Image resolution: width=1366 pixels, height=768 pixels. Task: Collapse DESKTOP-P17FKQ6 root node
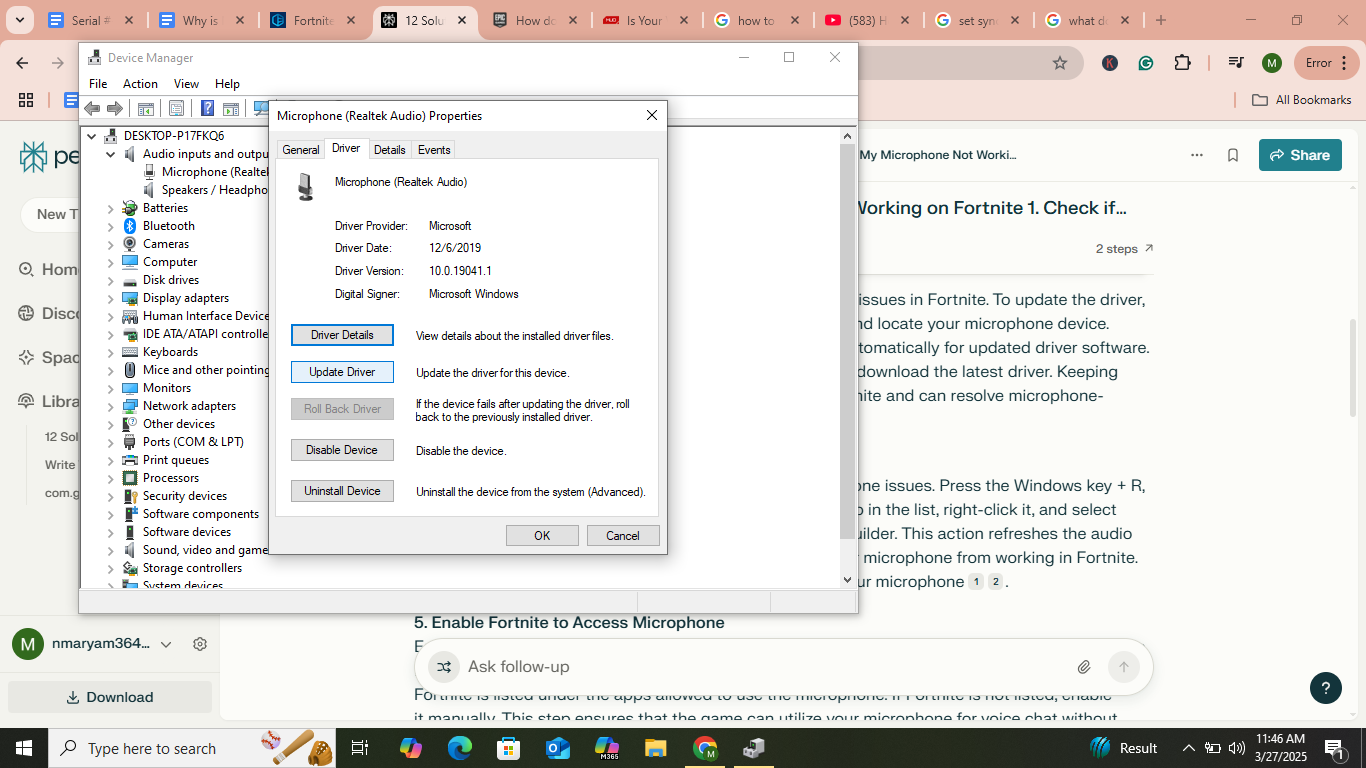pyautogui.click(x=92, y=136)
